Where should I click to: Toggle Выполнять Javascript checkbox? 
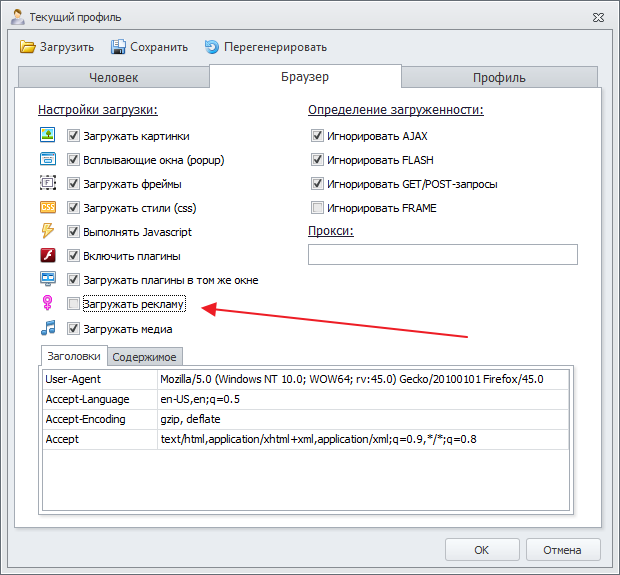(x=73, y=232)
